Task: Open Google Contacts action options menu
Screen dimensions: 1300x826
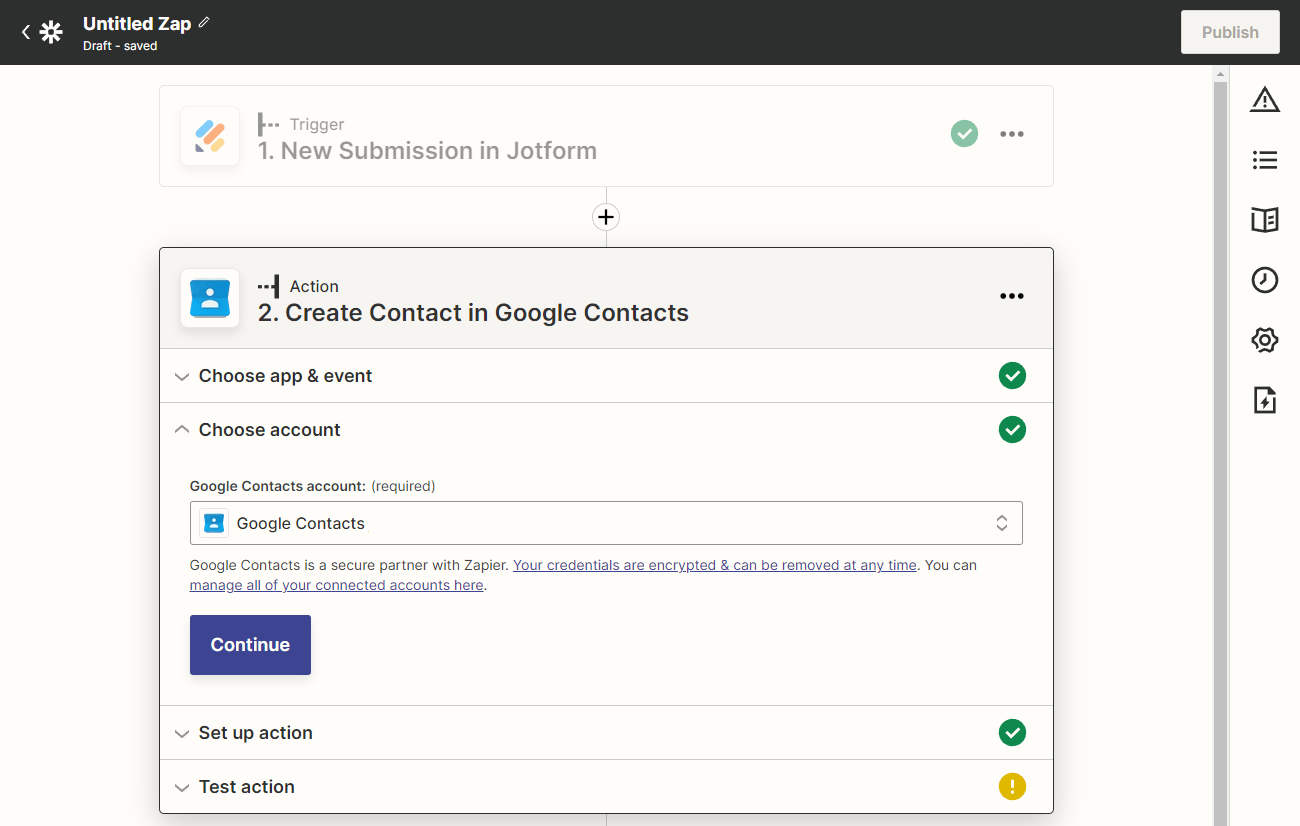Action: click(1012, 296)
